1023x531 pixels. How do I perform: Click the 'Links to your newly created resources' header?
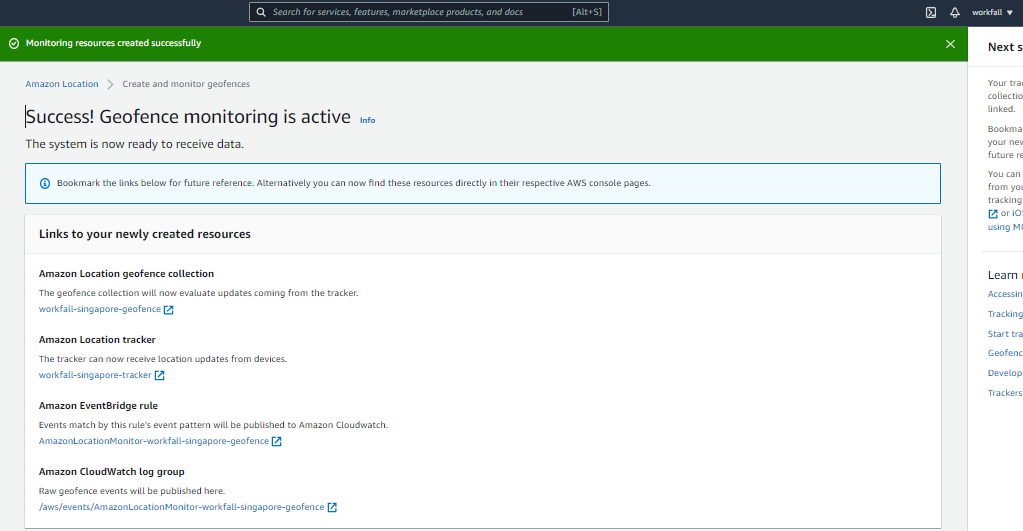[x=145, y=234]
